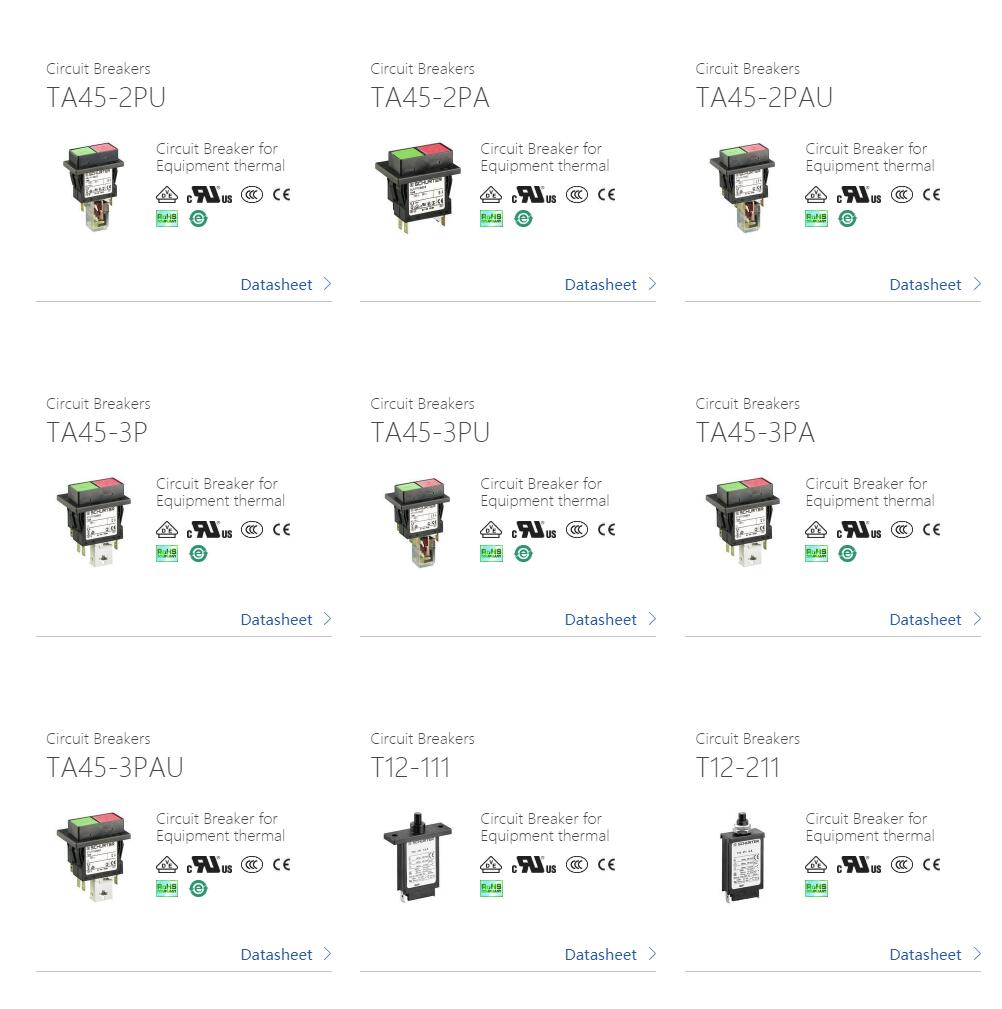
Task: Click the CE mark icon for TA45-2PAU
Action: click(x=931, y=194)
